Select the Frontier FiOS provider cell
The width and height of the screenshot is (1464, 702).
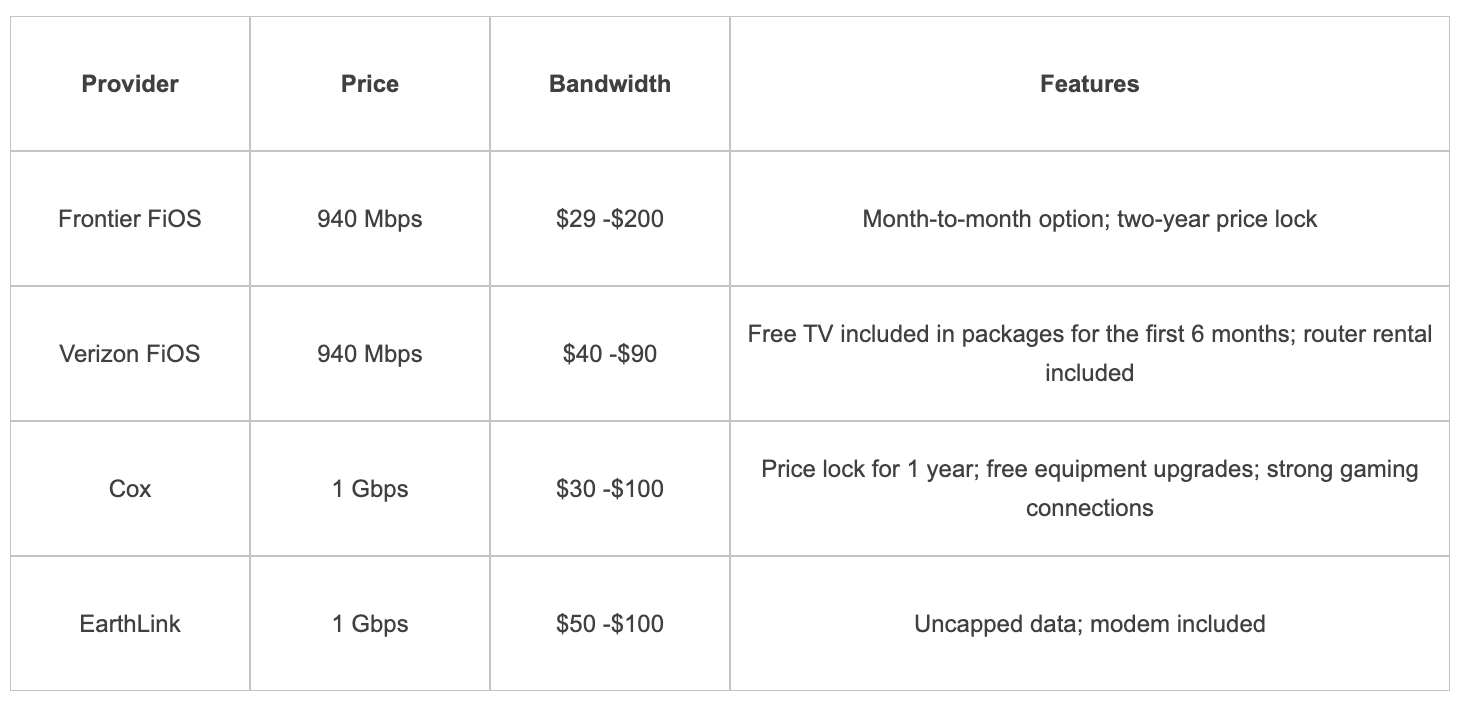coord(130,218)
